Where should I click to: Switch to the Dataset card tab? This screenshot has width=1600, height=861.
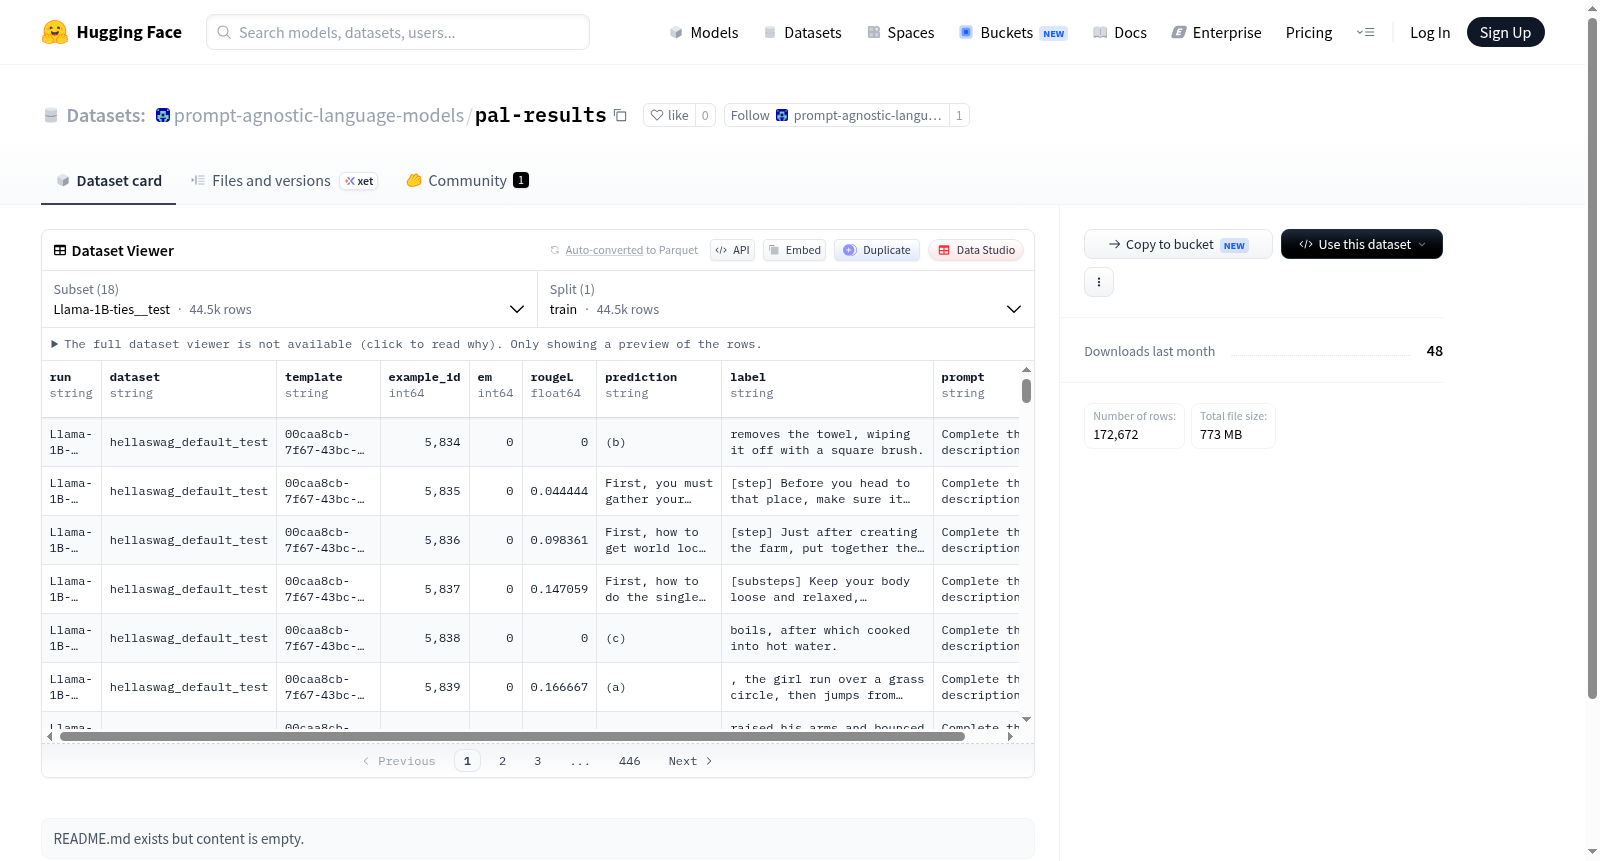[x=109, y=181]
